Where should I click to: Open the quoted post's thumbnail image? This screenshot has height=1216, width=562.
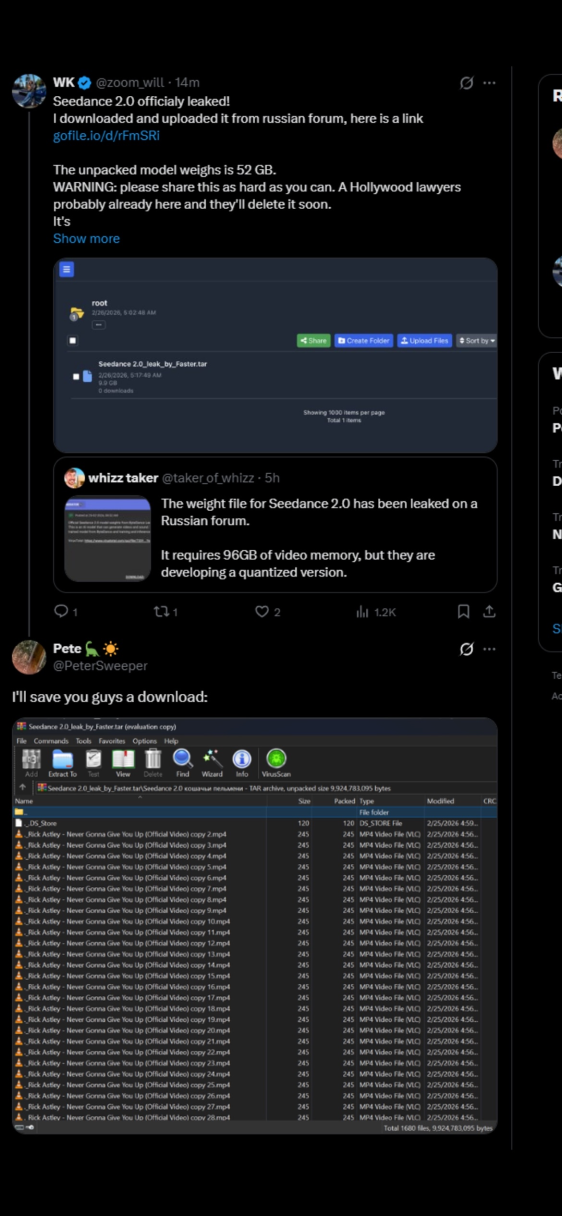coord(107,539)
